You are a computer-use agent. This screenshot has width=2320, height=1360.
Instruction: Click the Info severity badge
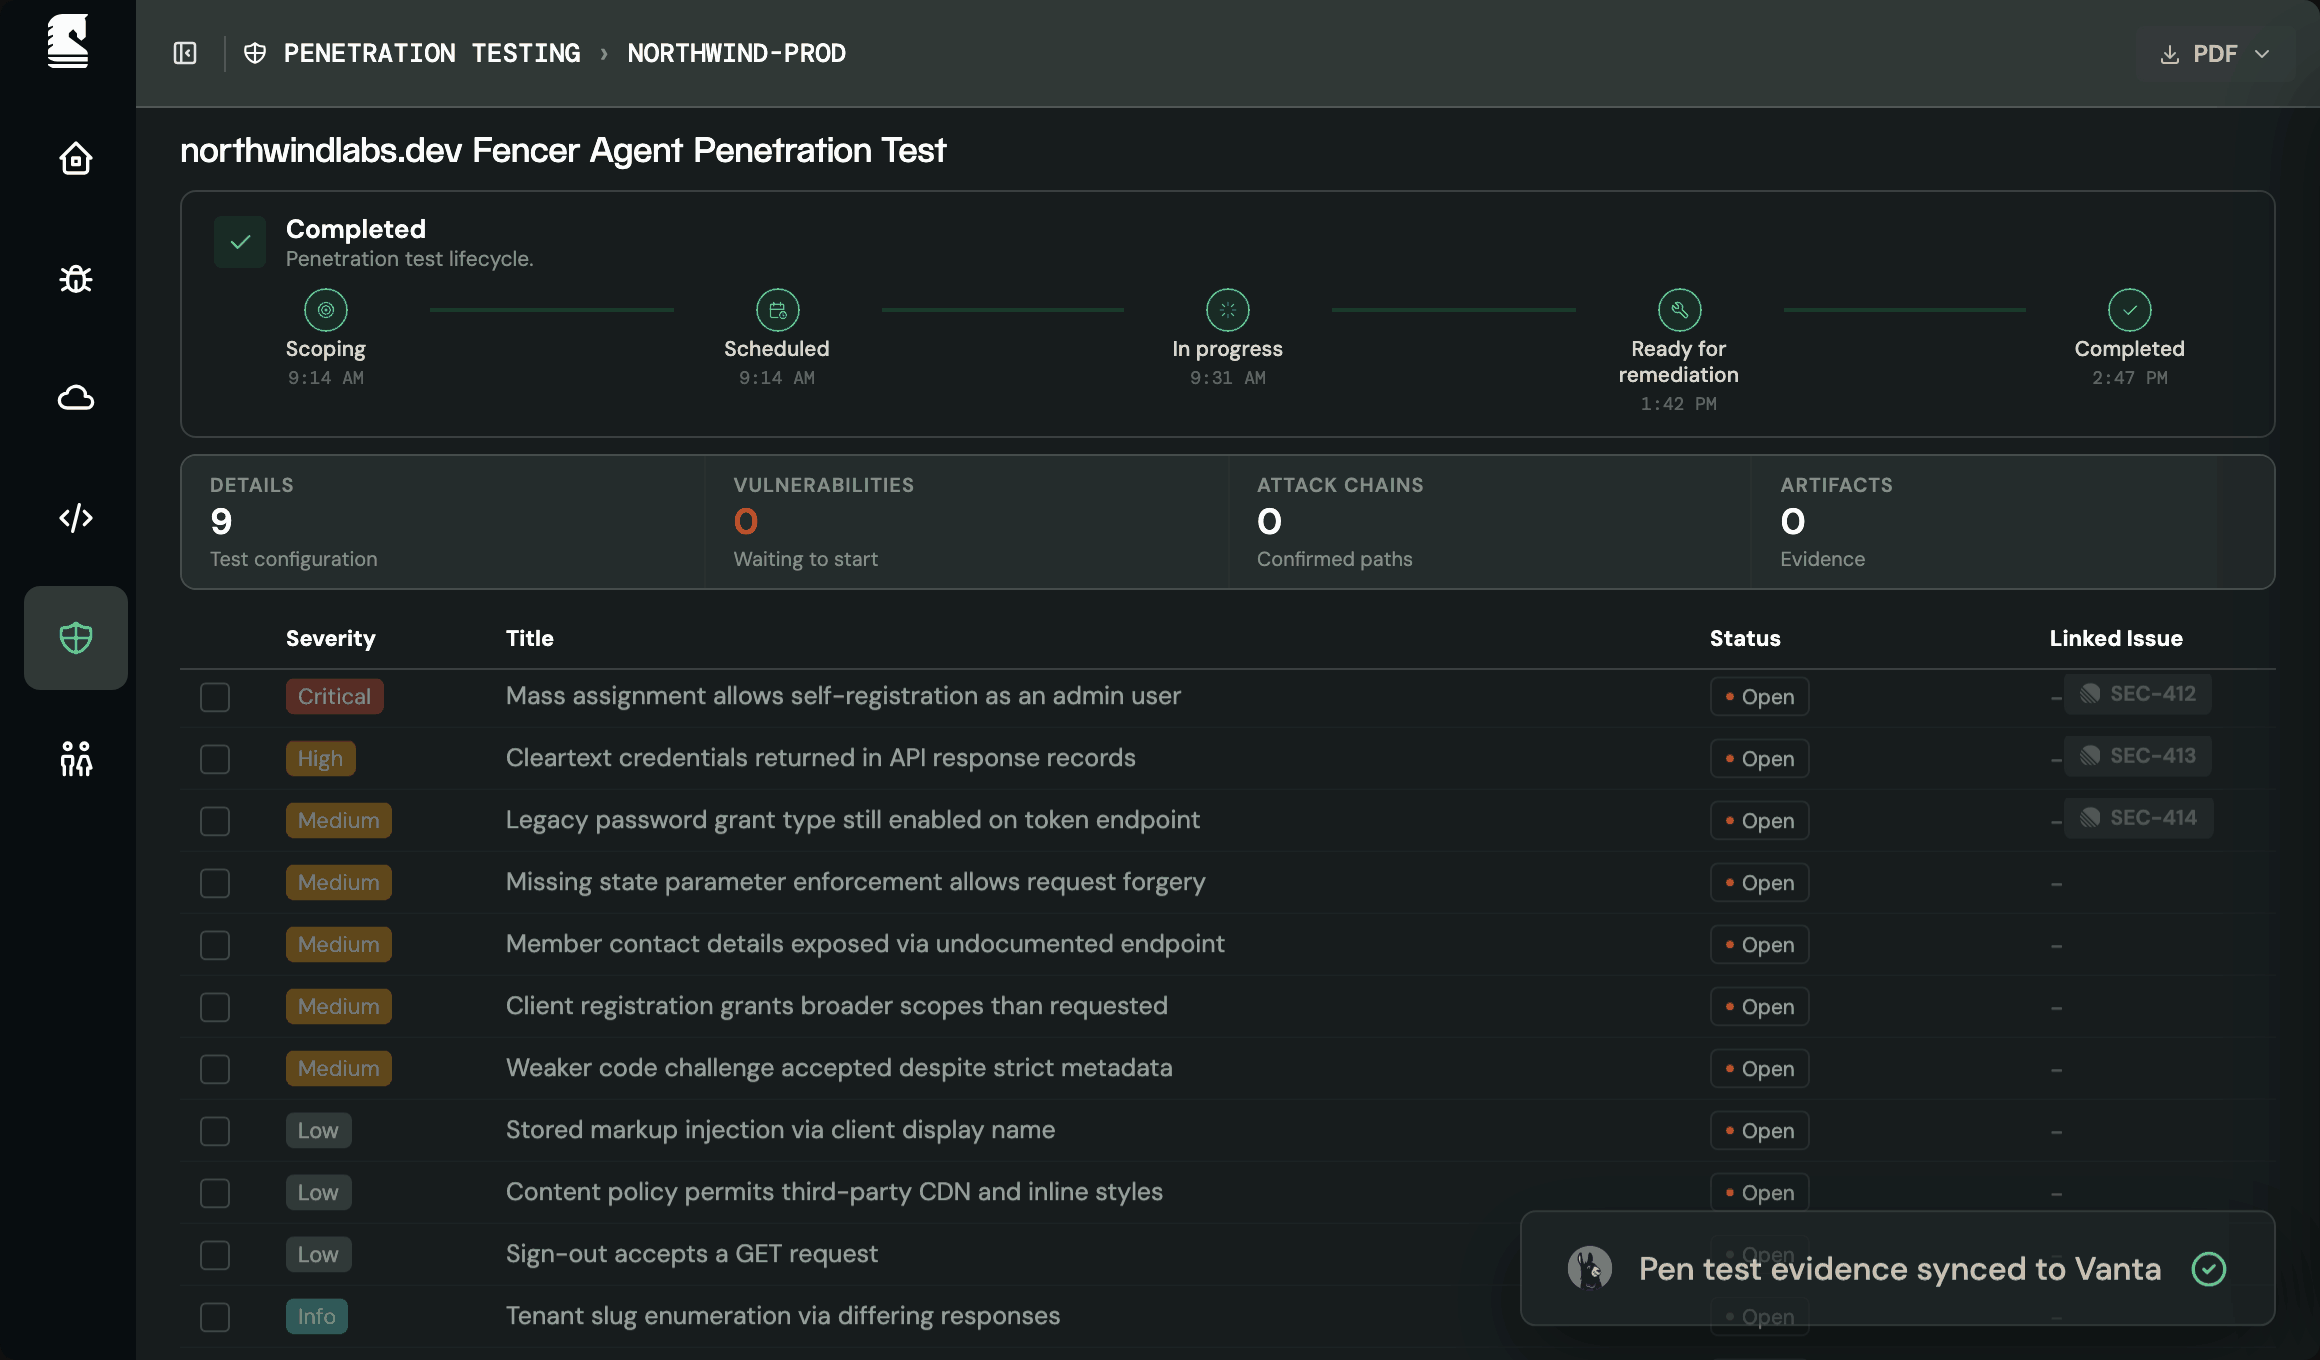click(x=317, y=1316)
